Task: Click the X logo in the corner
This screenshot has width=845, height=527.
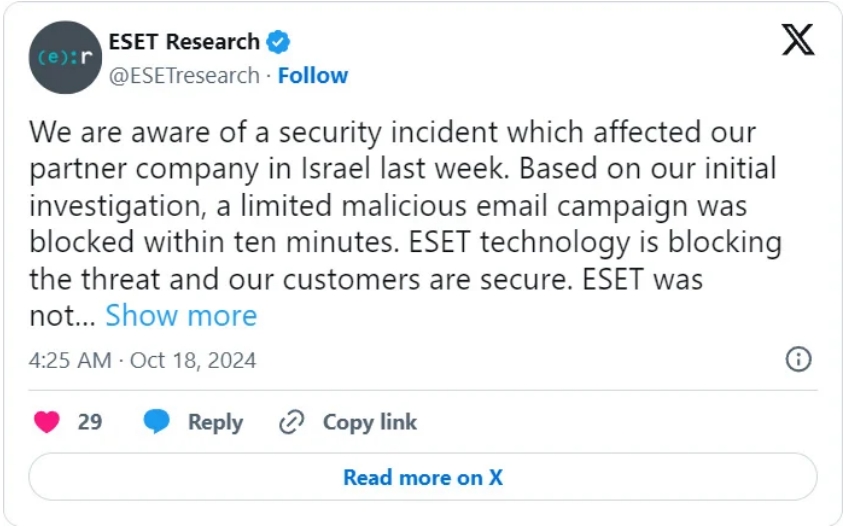Action: [x=798, y=40]
